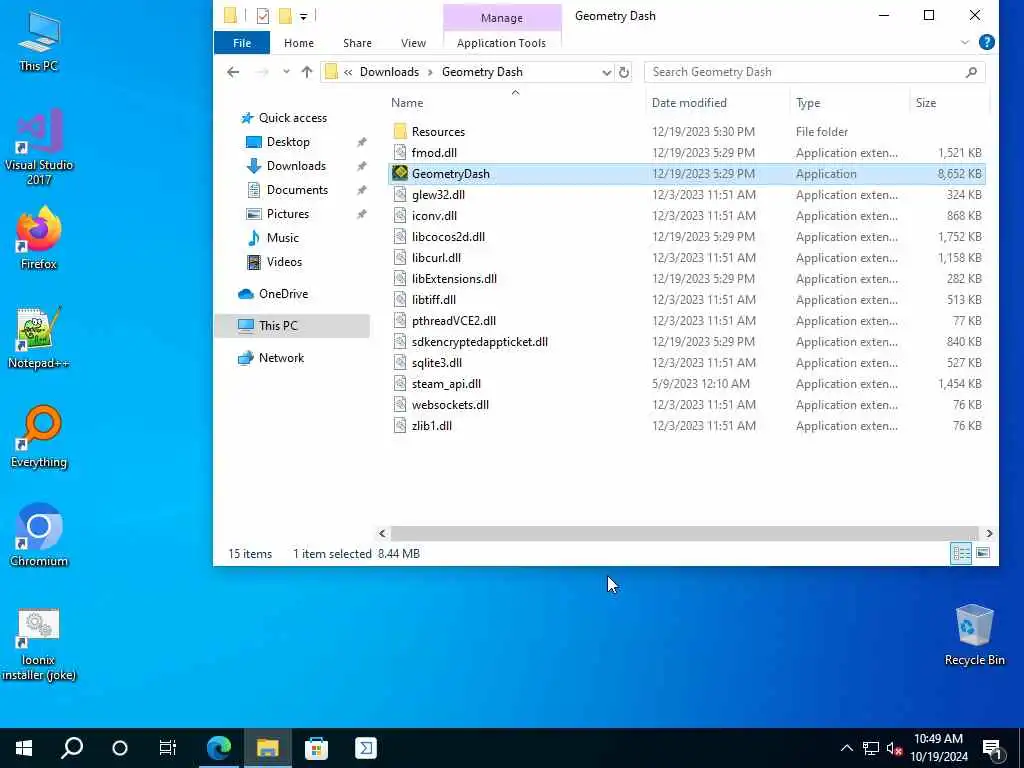Click the New folder quick access icon
This screenshot has width=1024, height=768.
coord(285,16)
